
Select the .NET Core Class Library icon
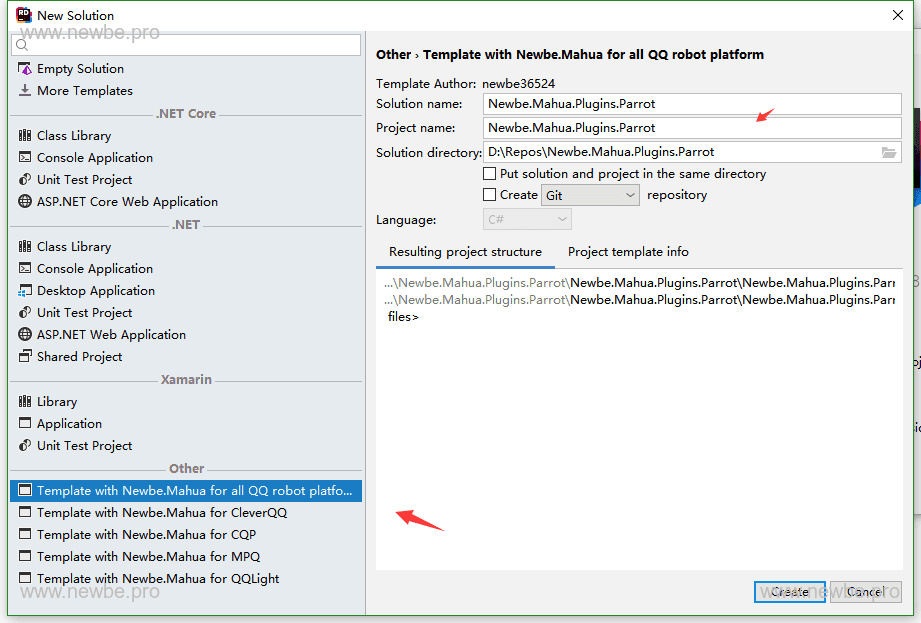coord(25,136)
